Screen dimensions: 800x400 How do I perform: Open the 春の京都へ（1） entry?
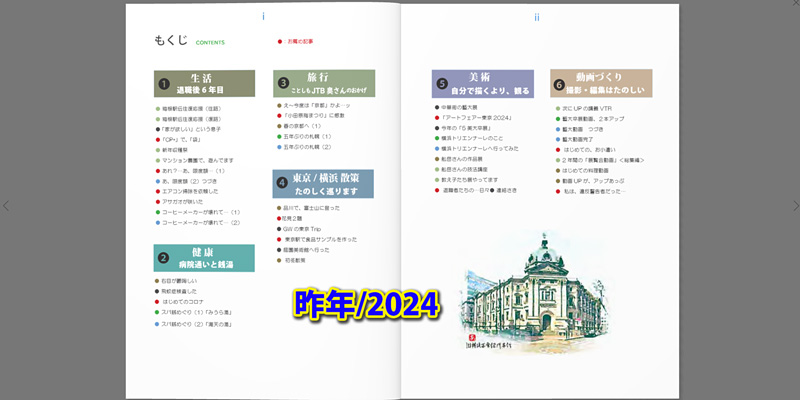[301, 126]
